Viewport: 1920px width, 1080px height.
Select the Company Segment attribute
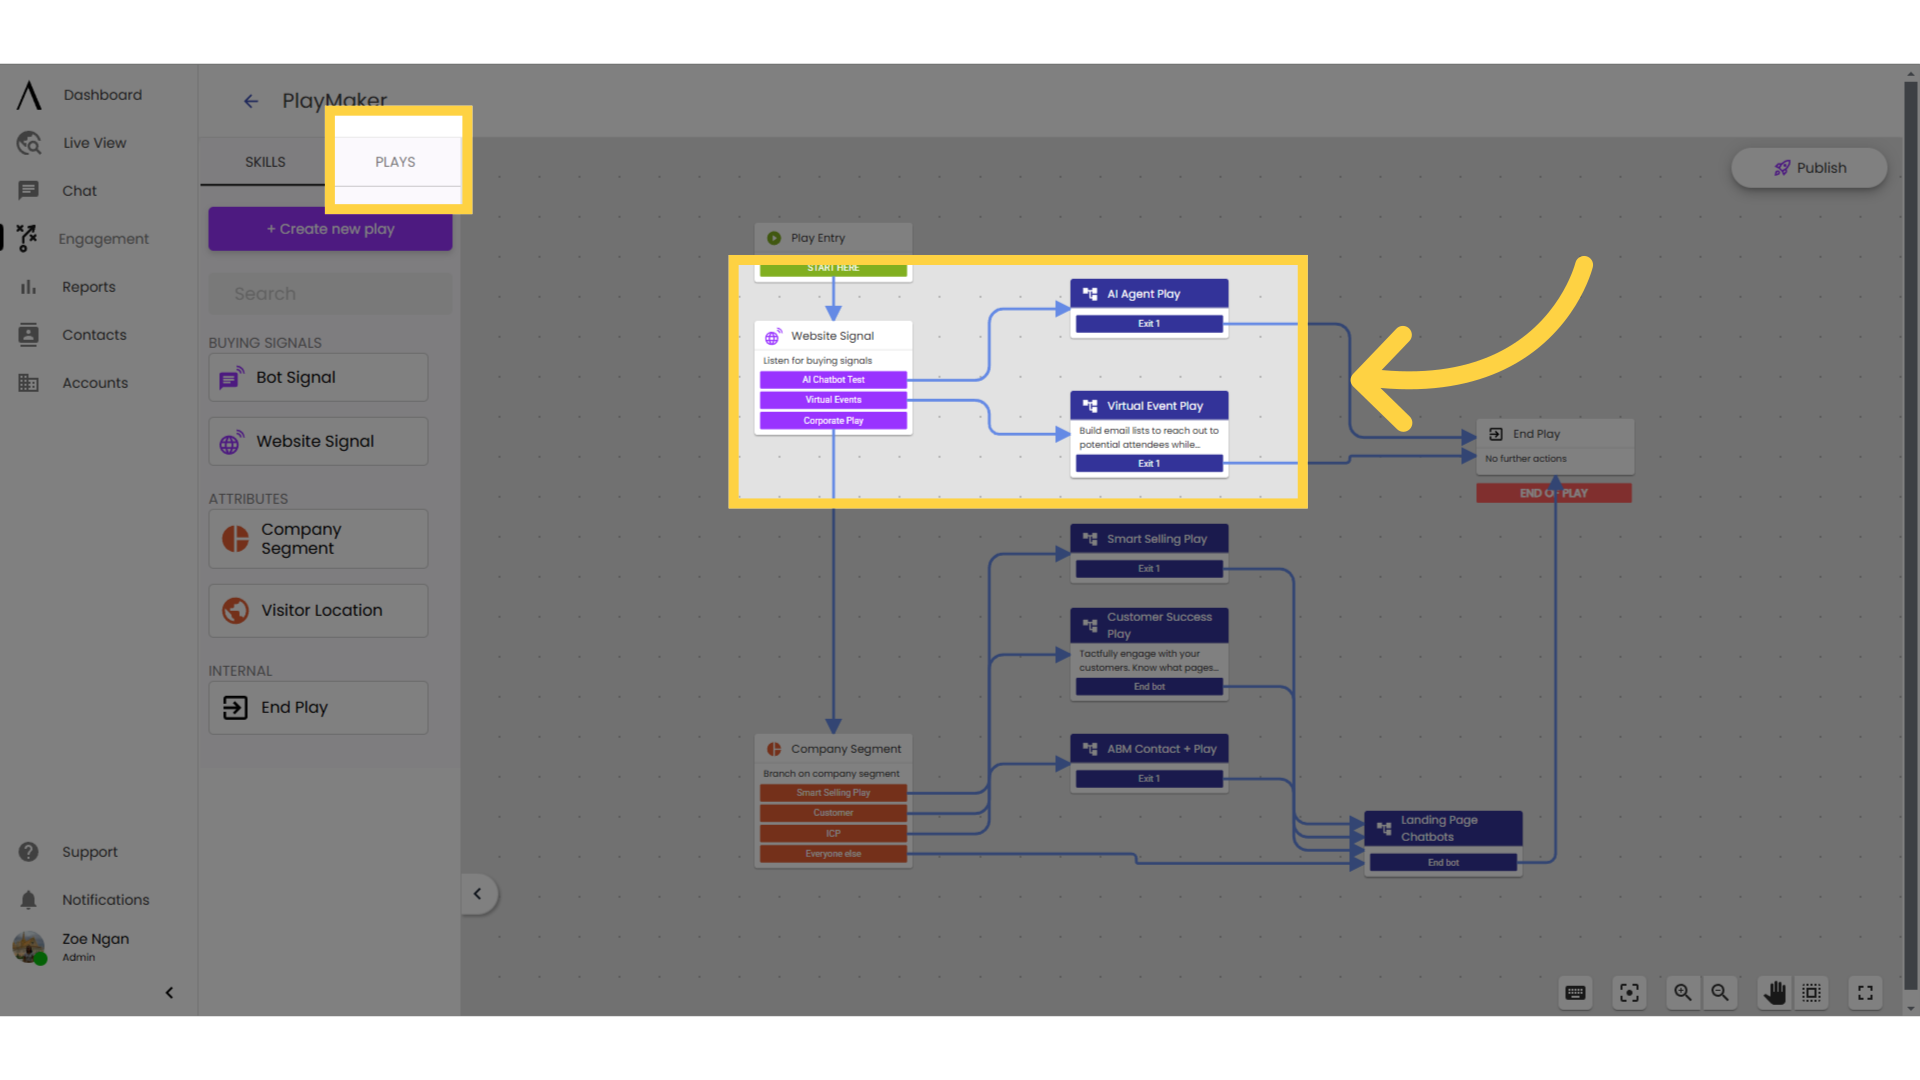click(x=318, y=539)
